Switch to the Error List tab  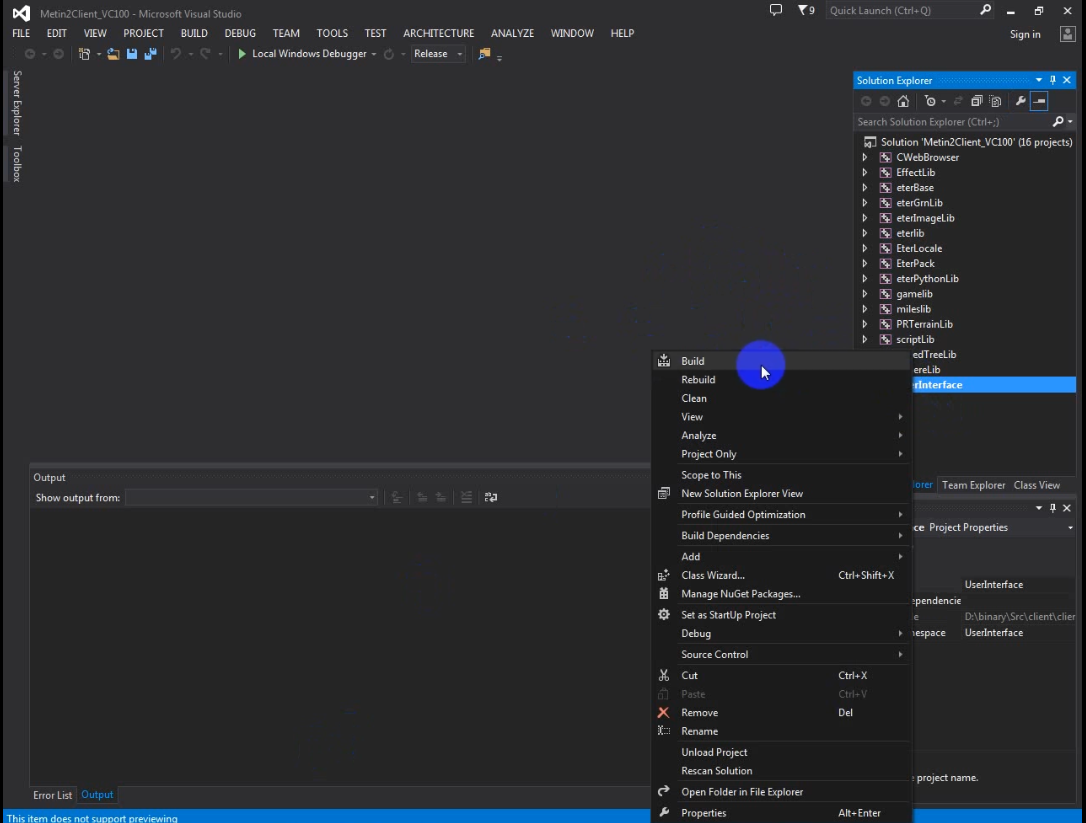[x=53, y=795]
